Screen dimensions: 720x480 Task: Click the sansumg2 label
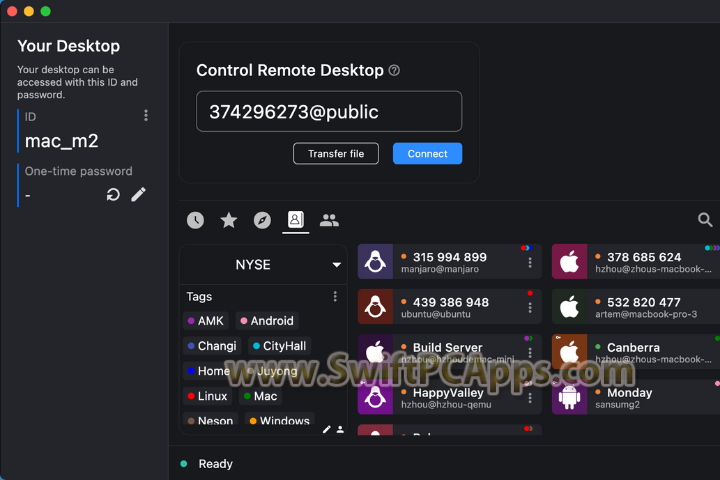pyautogui.click(x=618, y=405)
